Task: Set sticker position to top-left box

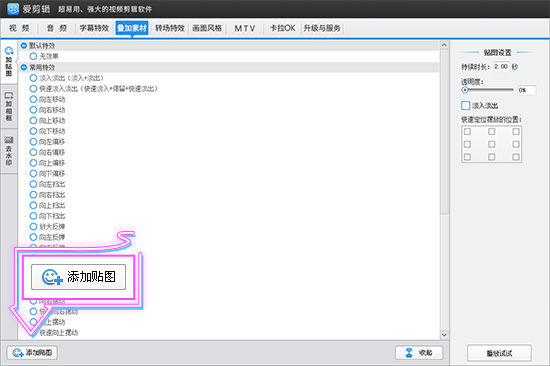Action: coord(467,132)
